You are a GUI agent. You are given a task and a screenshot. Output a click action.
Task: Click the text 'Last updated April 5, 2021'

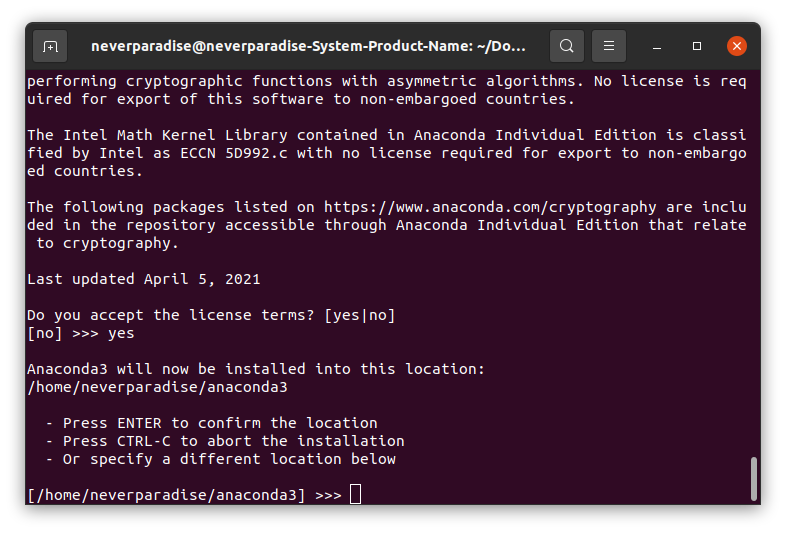pos(144,279)
